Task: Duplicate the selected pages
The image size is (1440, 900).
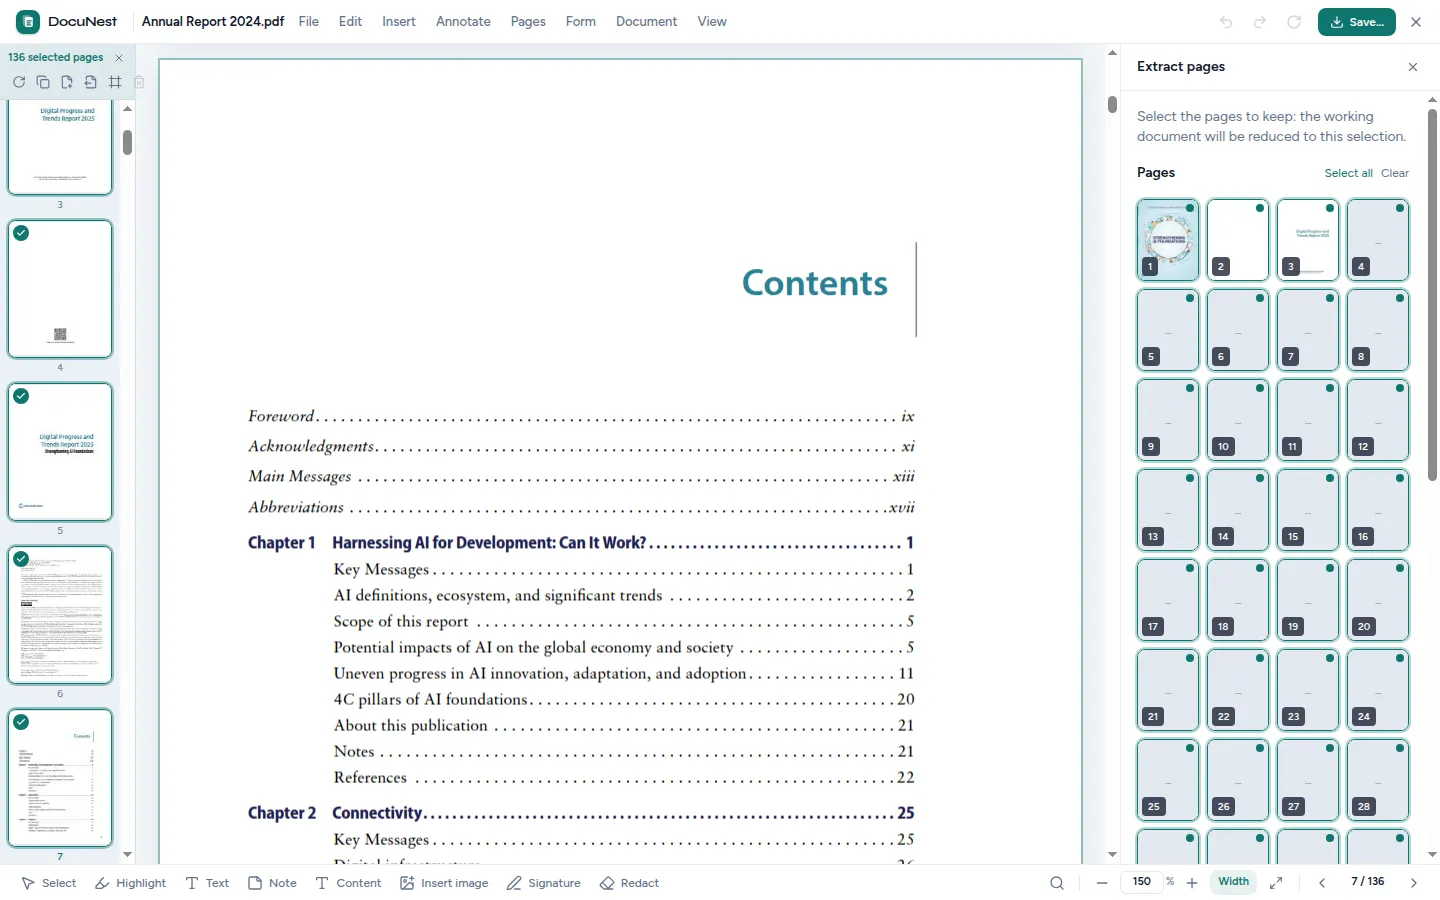Action: [x=43, y=82]
